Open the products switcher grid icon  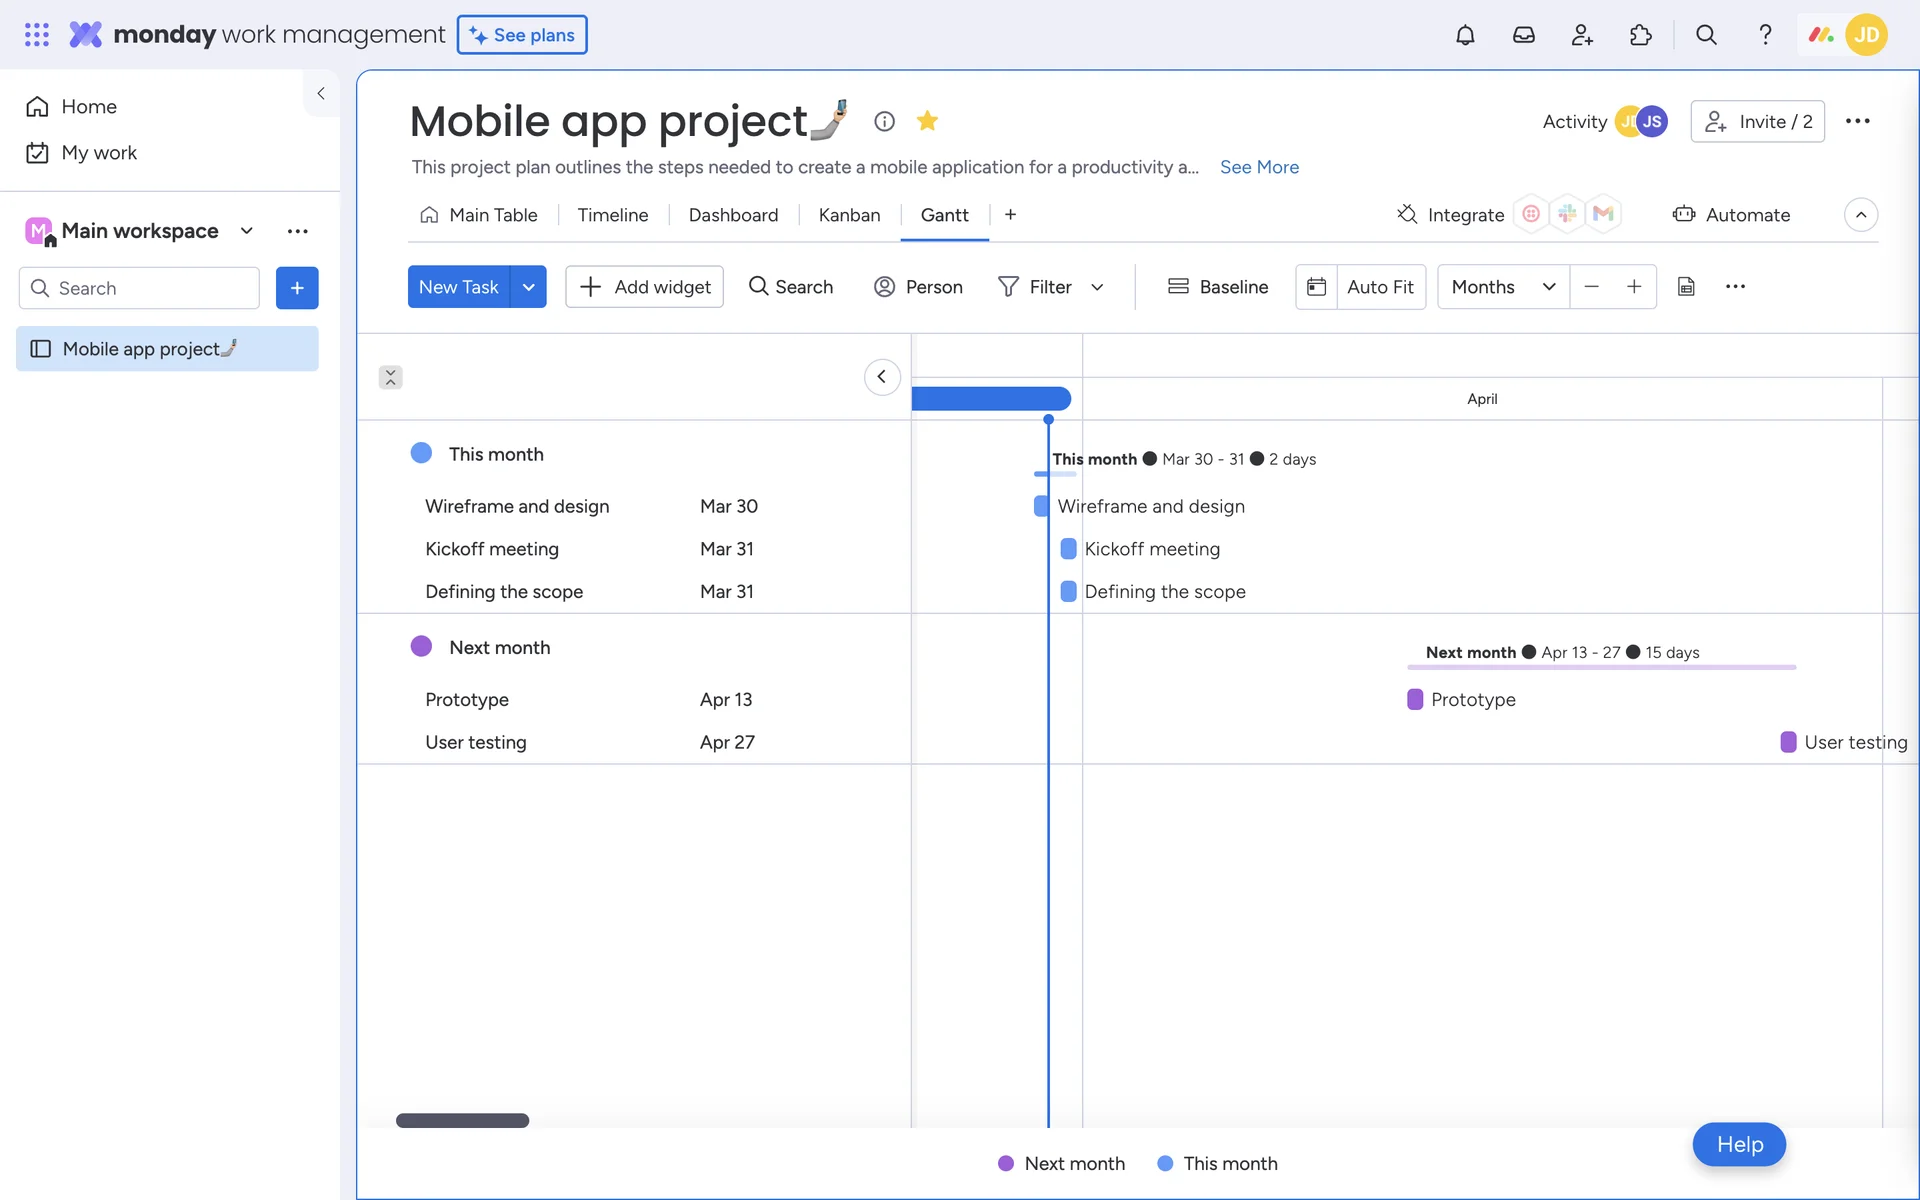37,35
